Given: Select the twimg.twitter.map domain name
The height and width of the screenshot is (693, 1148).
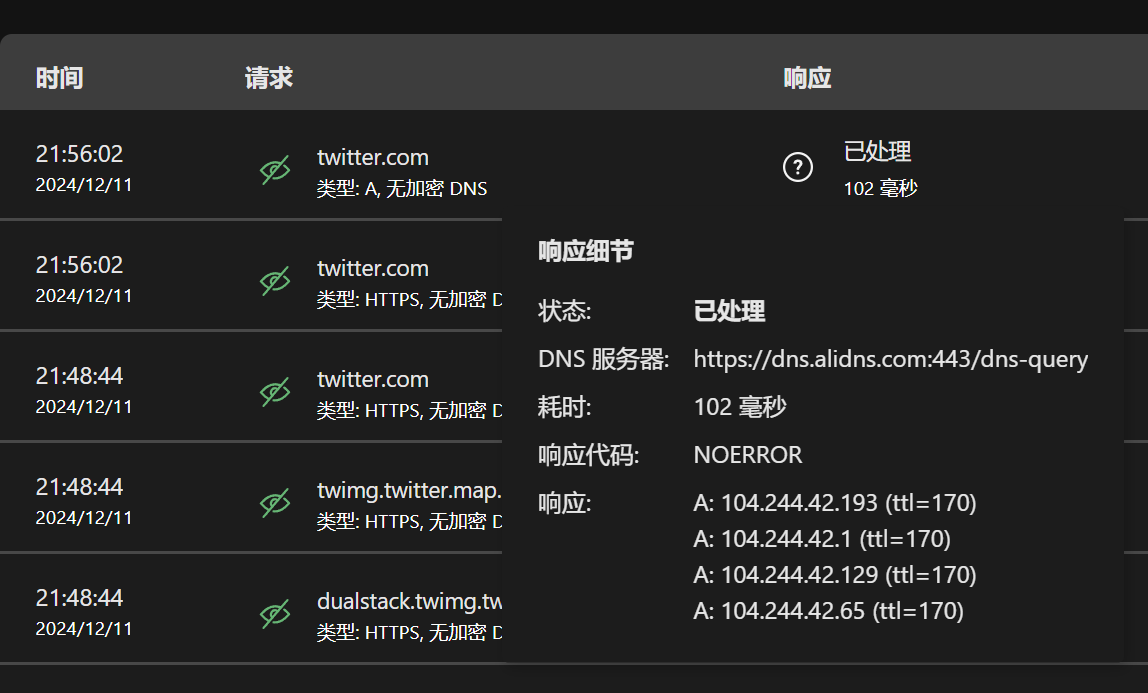Looking at the screenshot, I should [x=409, y=490].
